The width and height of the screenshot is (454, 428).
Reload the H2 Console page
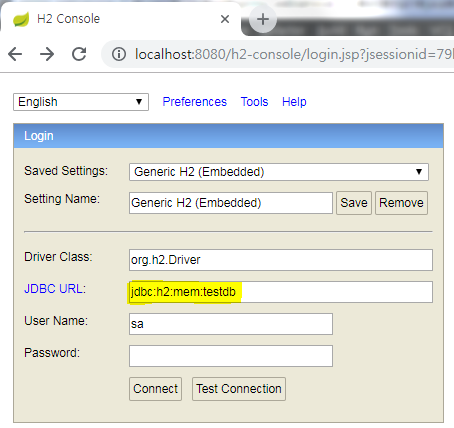point(79,54)
